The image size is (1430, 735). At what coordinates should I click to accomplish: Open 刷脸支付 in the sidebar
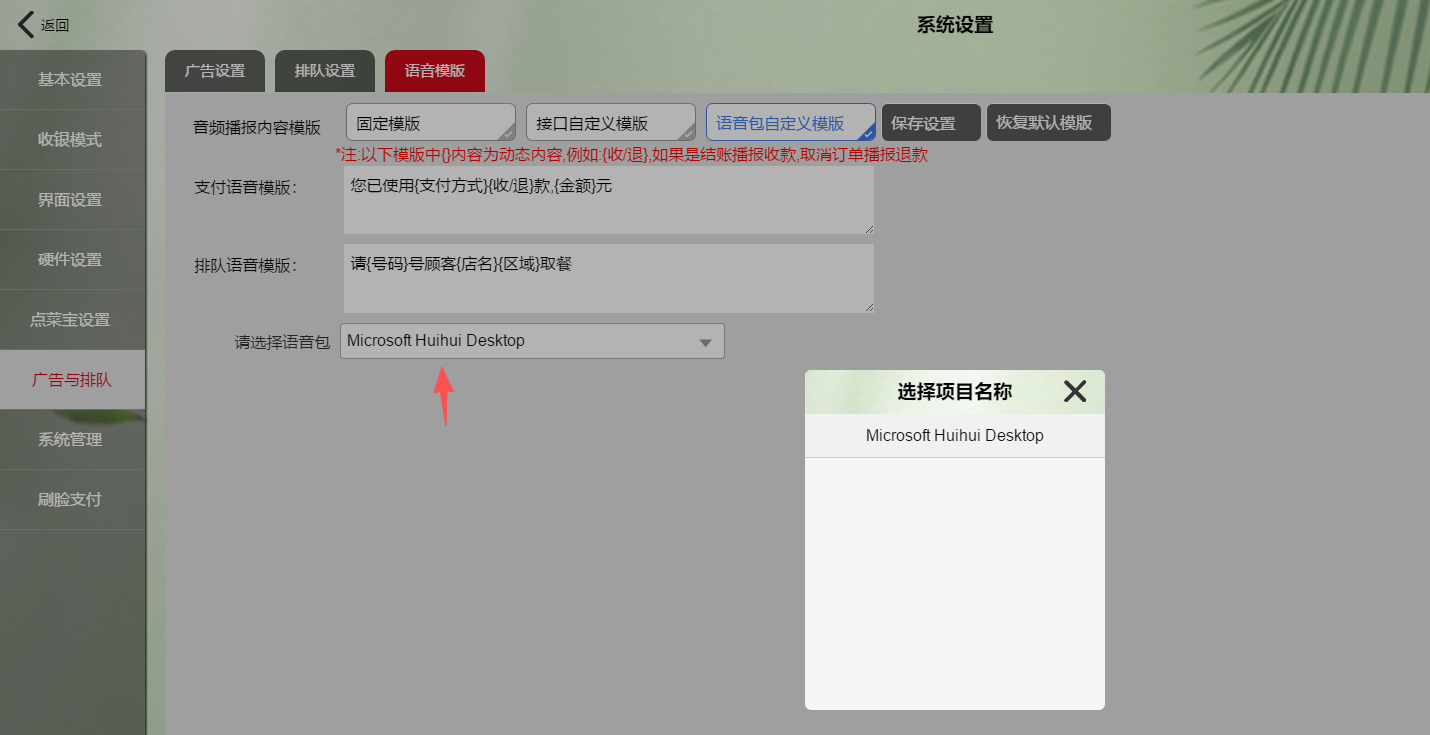click(70, 500)
